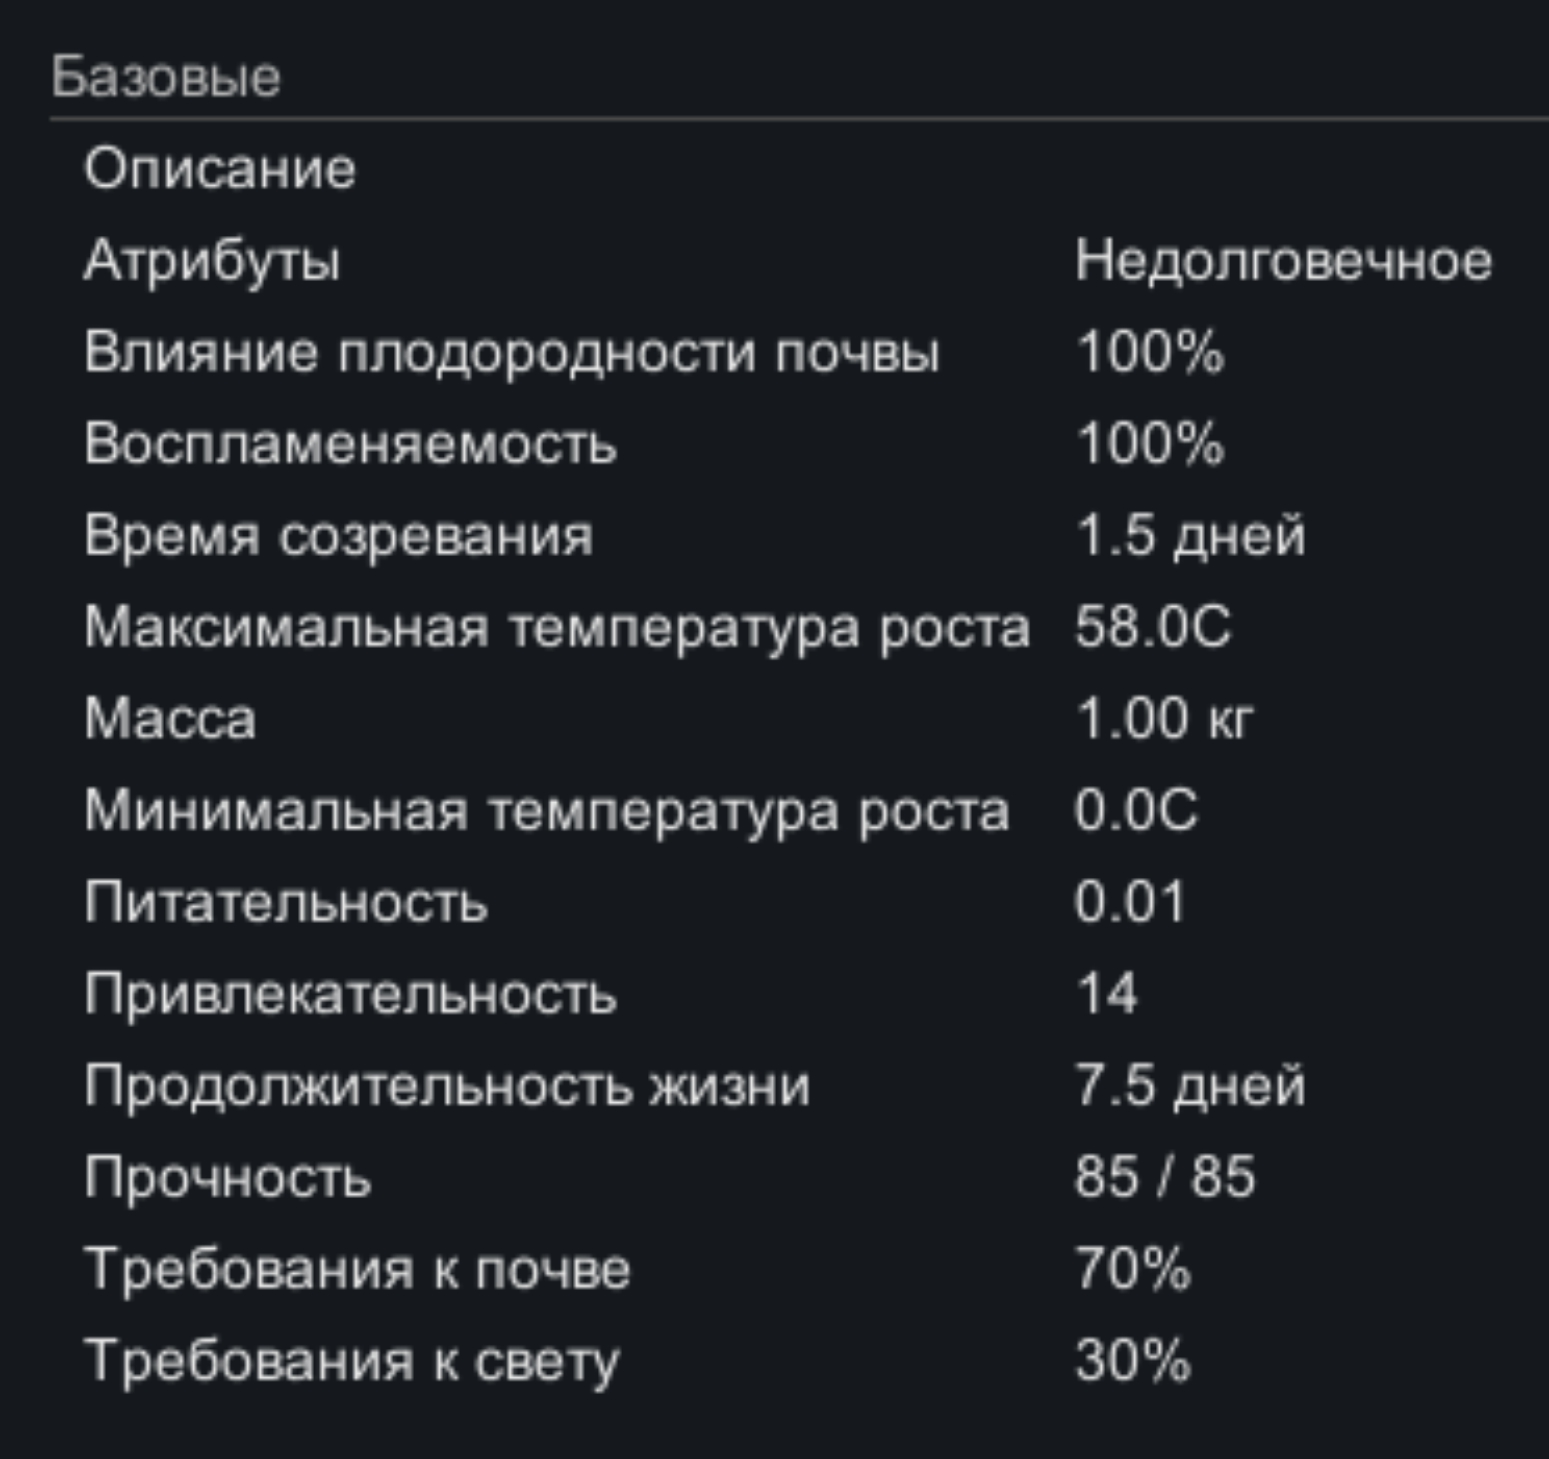1549x1459 pixels.
Task: Select the Питательность stat label
Action: point(286,902)
